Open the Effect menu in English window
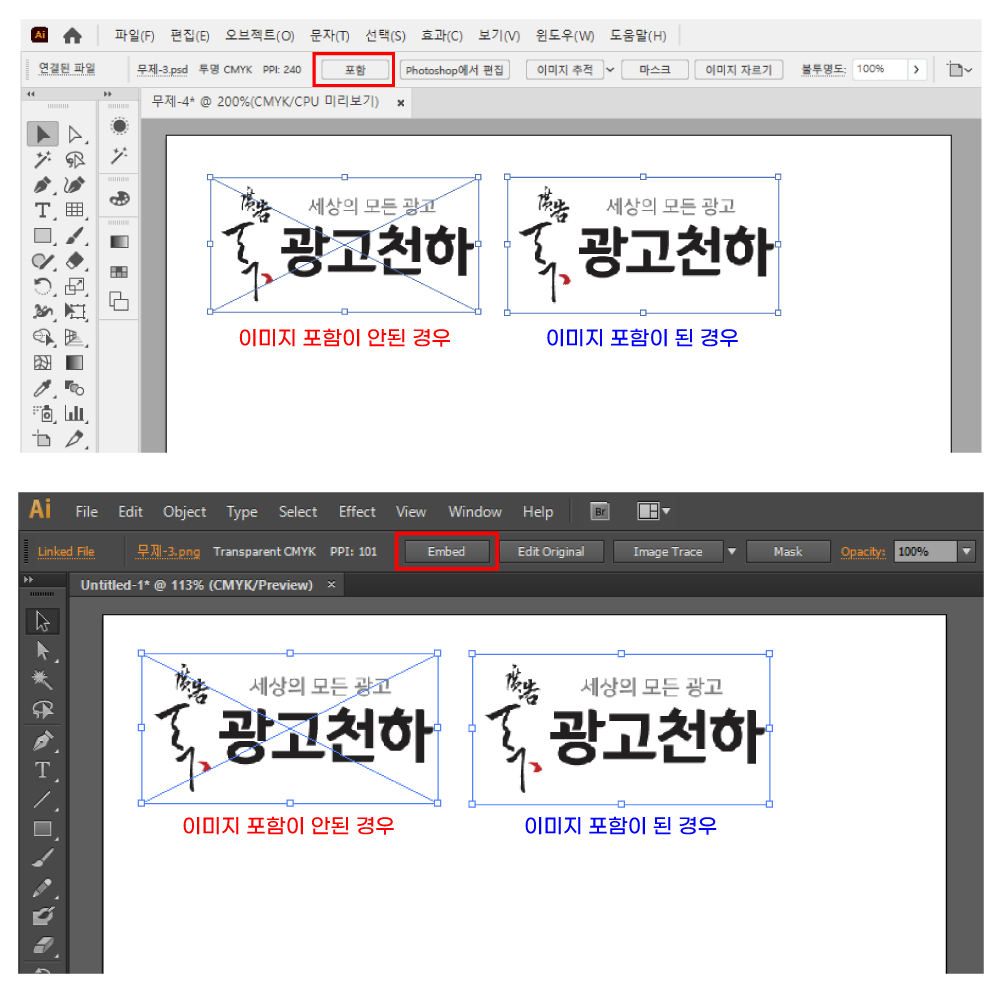The height and width of the screenshot is (987, 1000). click(357, 511)
